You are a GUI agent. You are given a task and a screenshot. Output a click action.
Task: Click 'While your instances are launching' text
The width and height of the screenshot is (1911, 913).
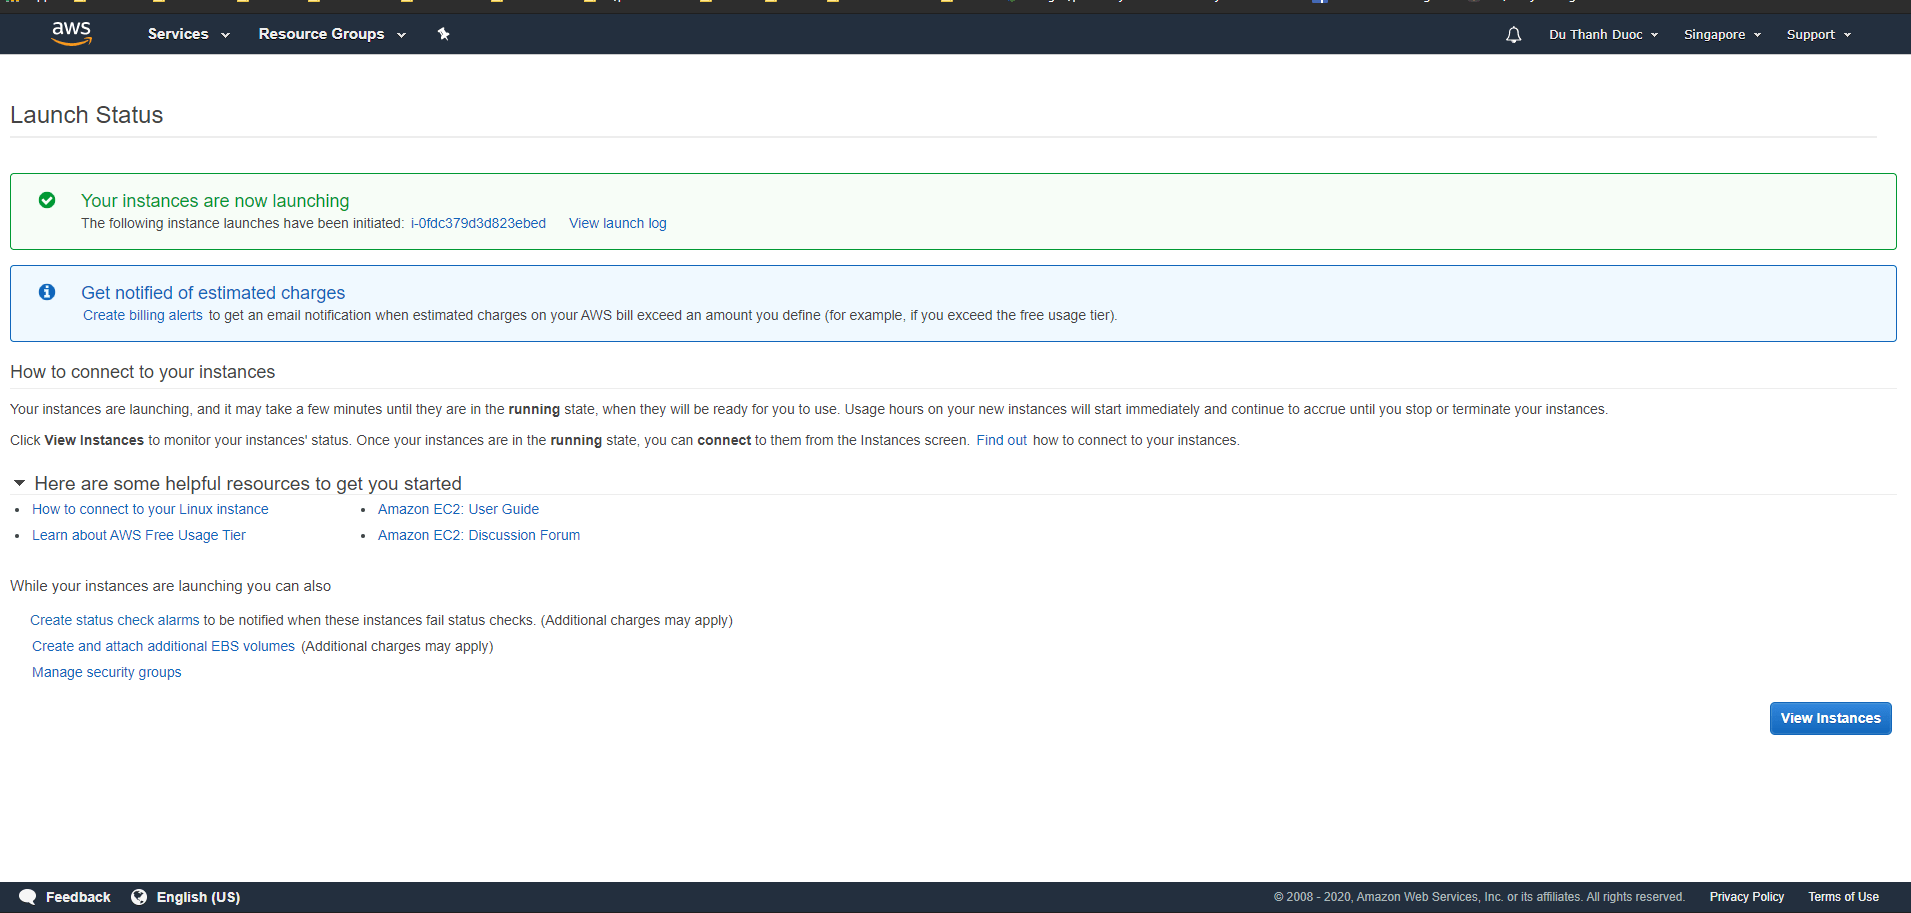pos(170,586)
